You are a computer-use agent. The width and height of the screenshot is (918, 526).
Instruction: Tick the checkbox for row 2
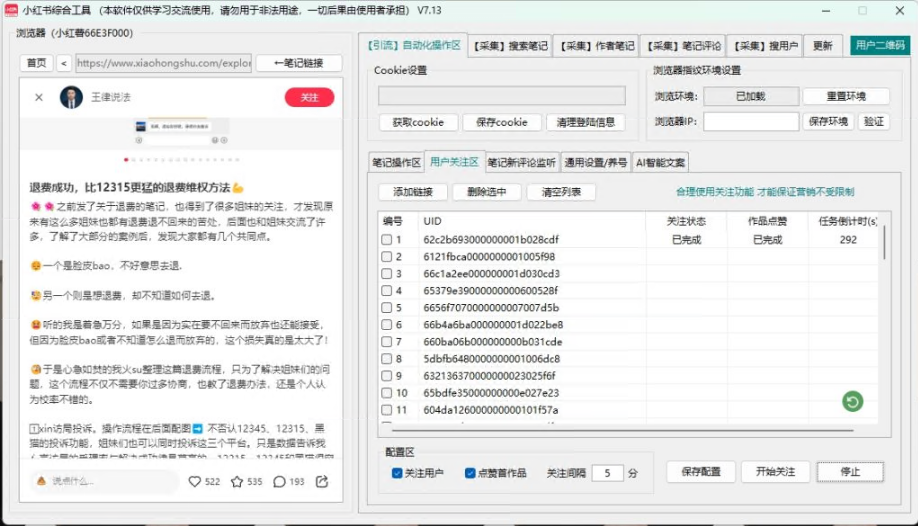(x=386, y=257)
